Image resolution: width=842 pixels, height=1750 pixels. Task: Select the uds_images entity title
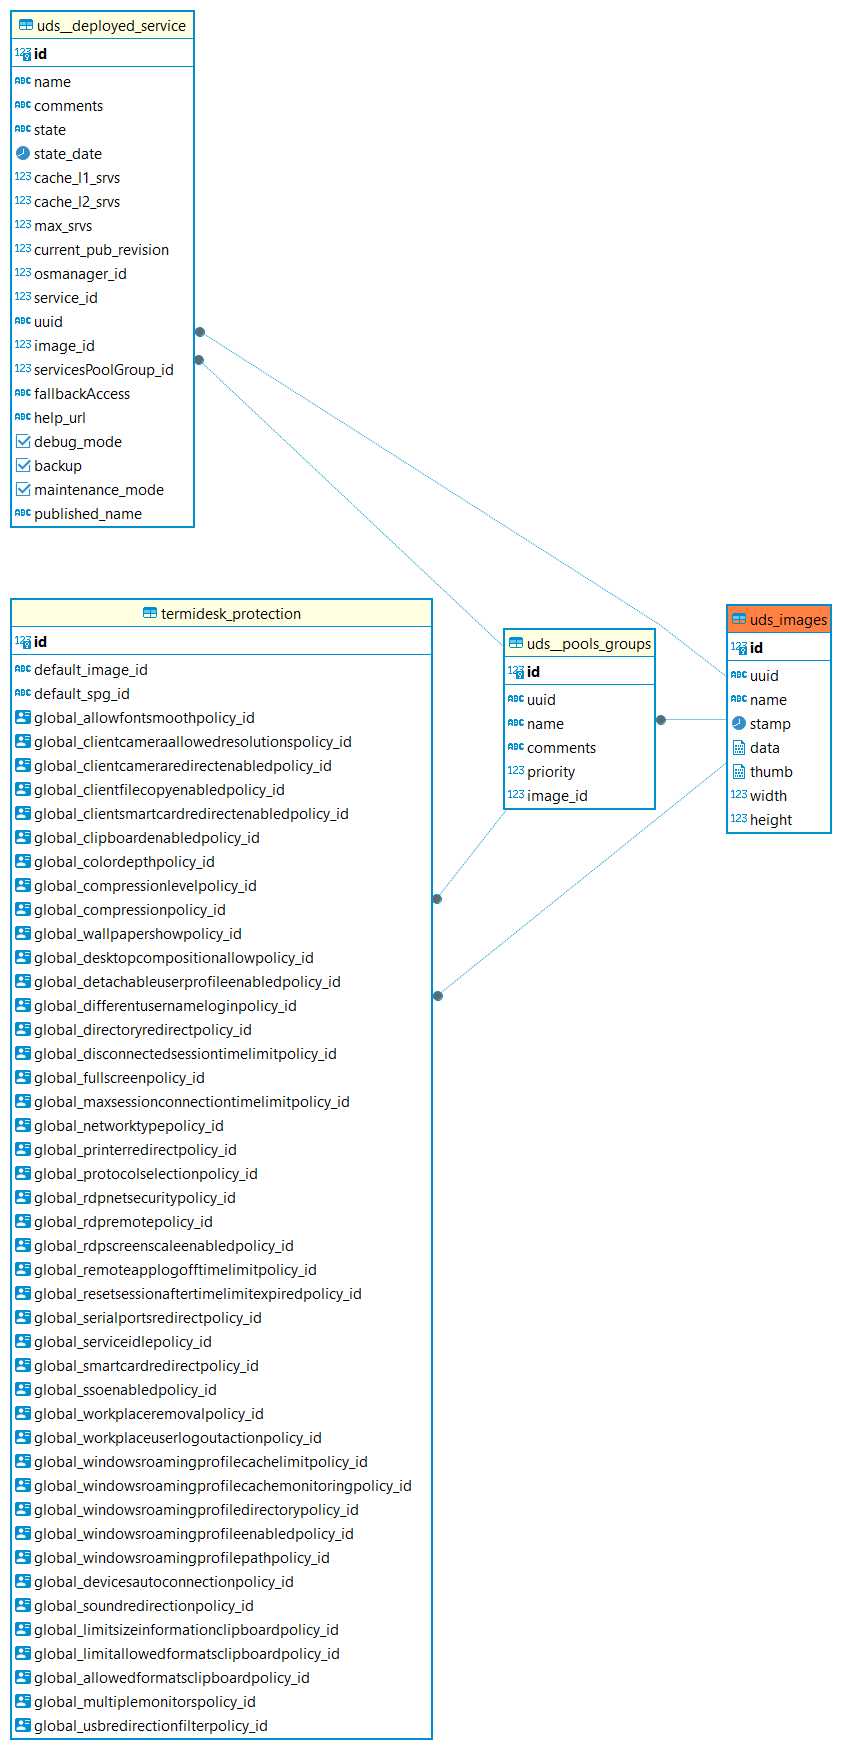(788, 619)
